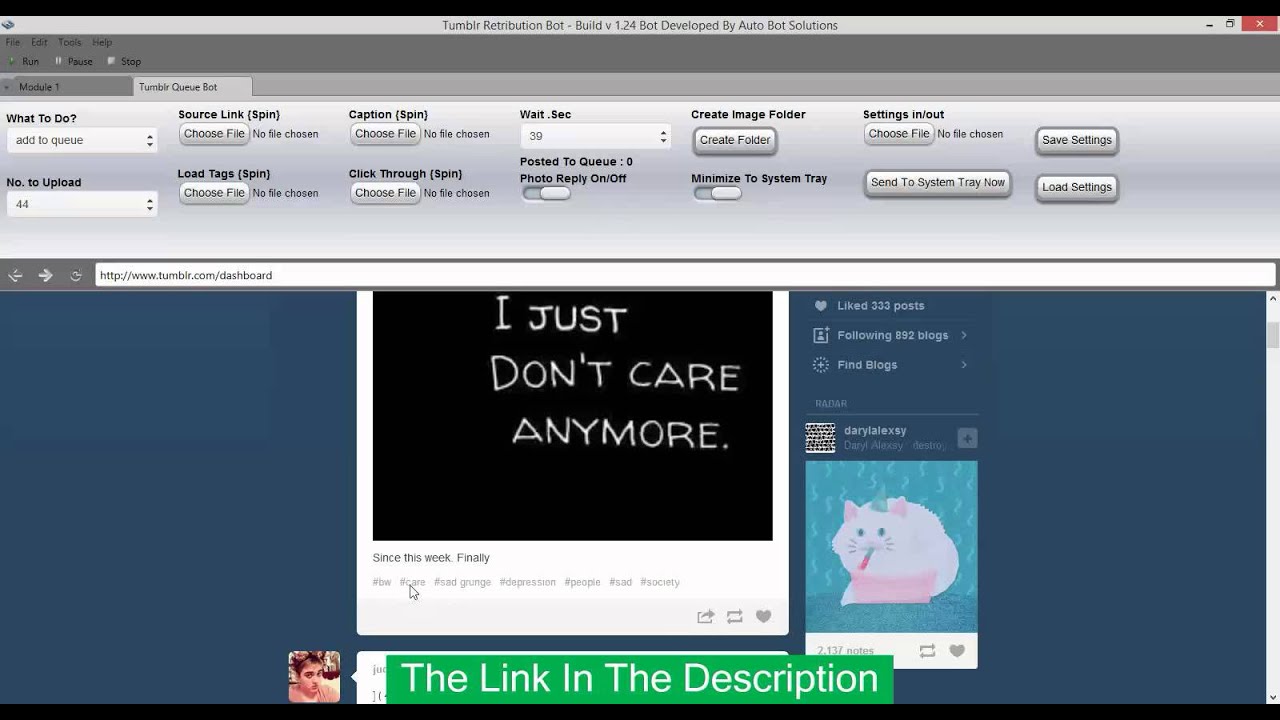
Task: Click the Load Settings button
Action: tap(1077, 187)
